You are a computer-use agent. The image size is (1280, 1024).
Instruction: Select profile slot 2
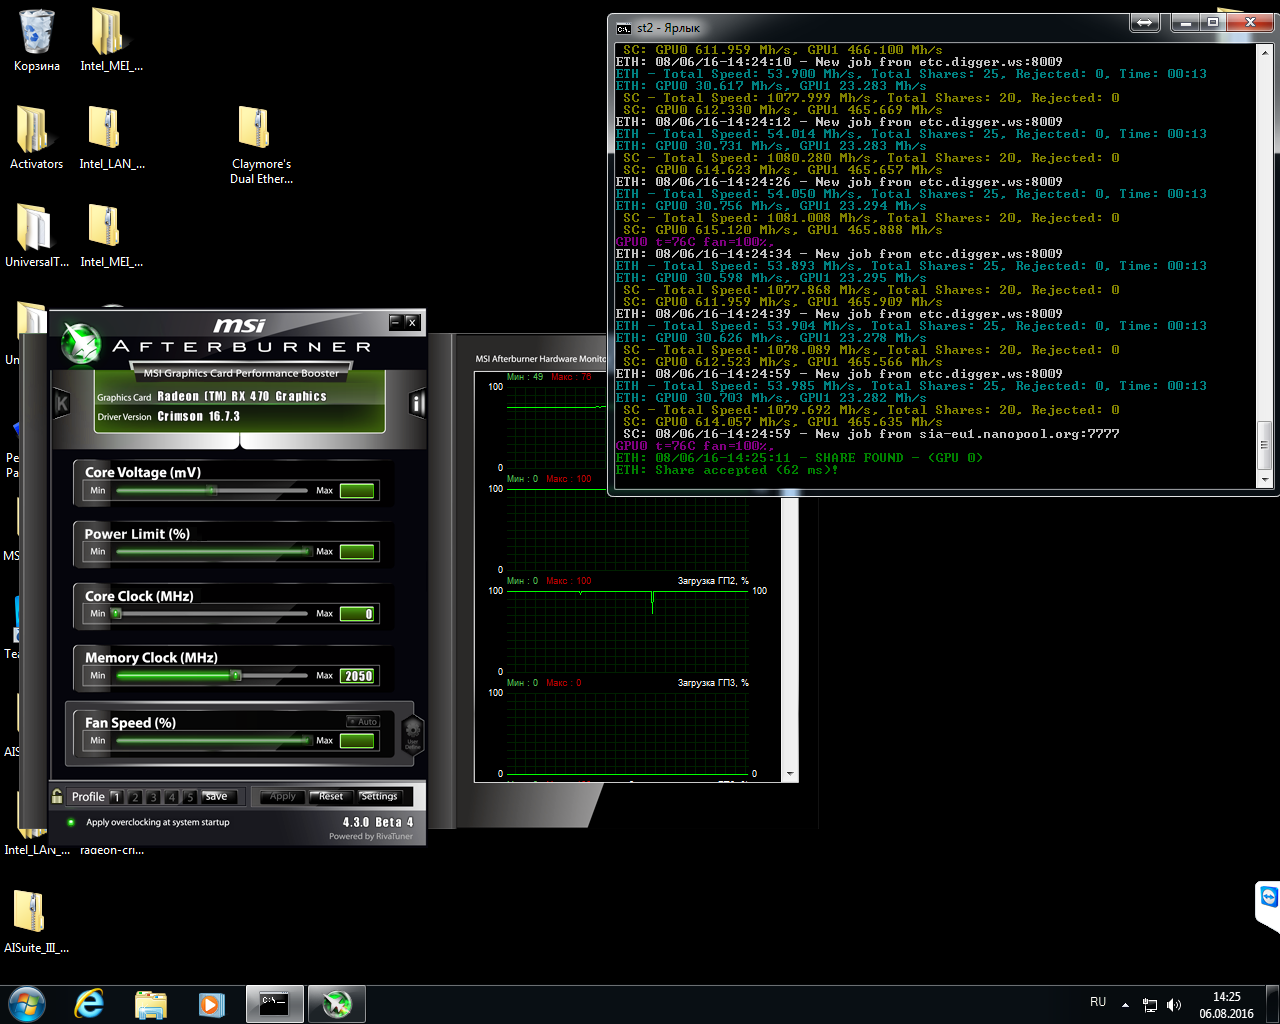point(135,797)
